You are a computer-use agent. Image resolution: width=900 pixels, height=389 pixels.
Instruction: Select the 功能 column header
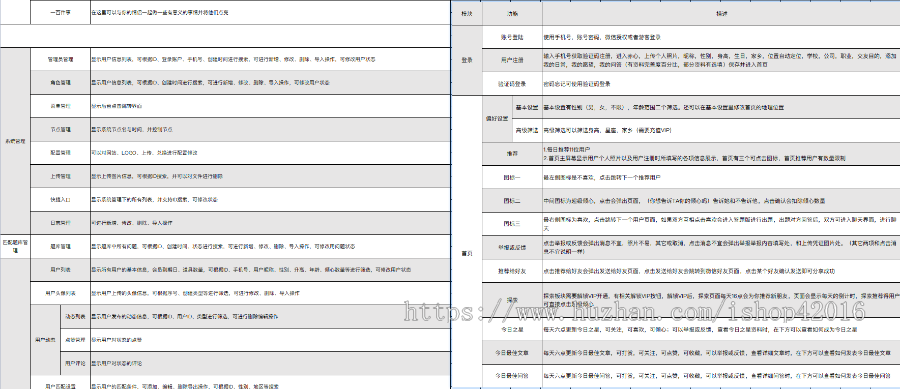(x=512, y=14)
